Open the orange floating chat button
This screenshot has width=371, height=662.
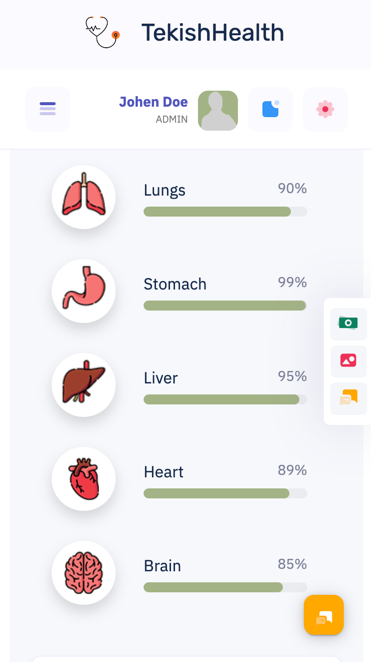click(324, 615)
